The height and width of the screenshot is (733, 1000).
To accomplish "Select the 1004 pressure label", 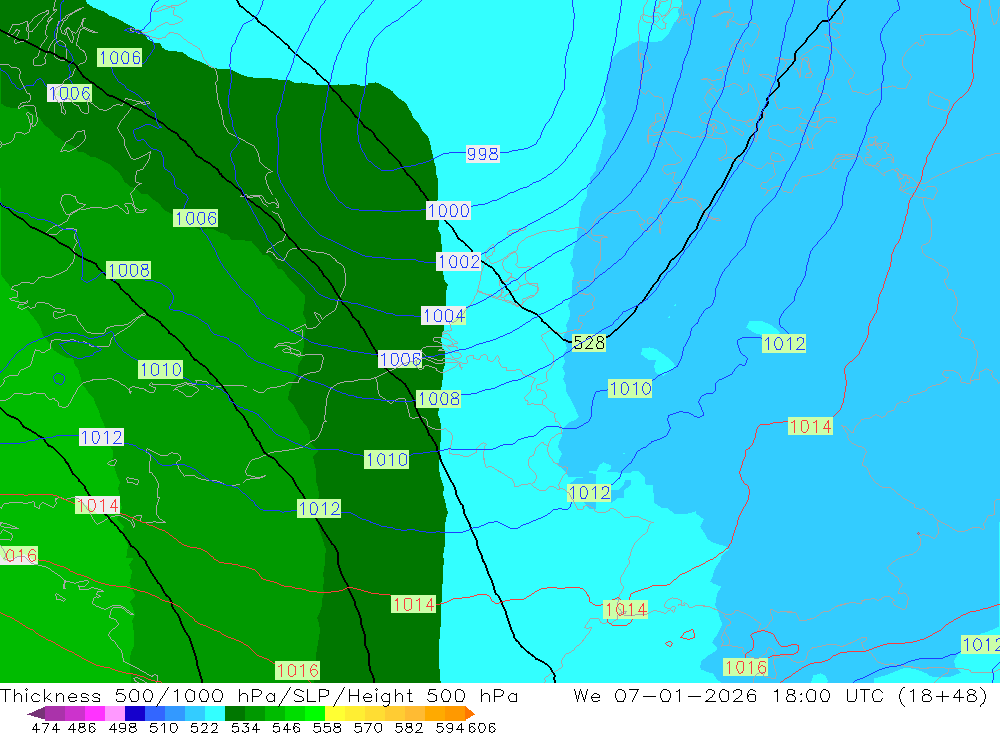I will (443, 316).
